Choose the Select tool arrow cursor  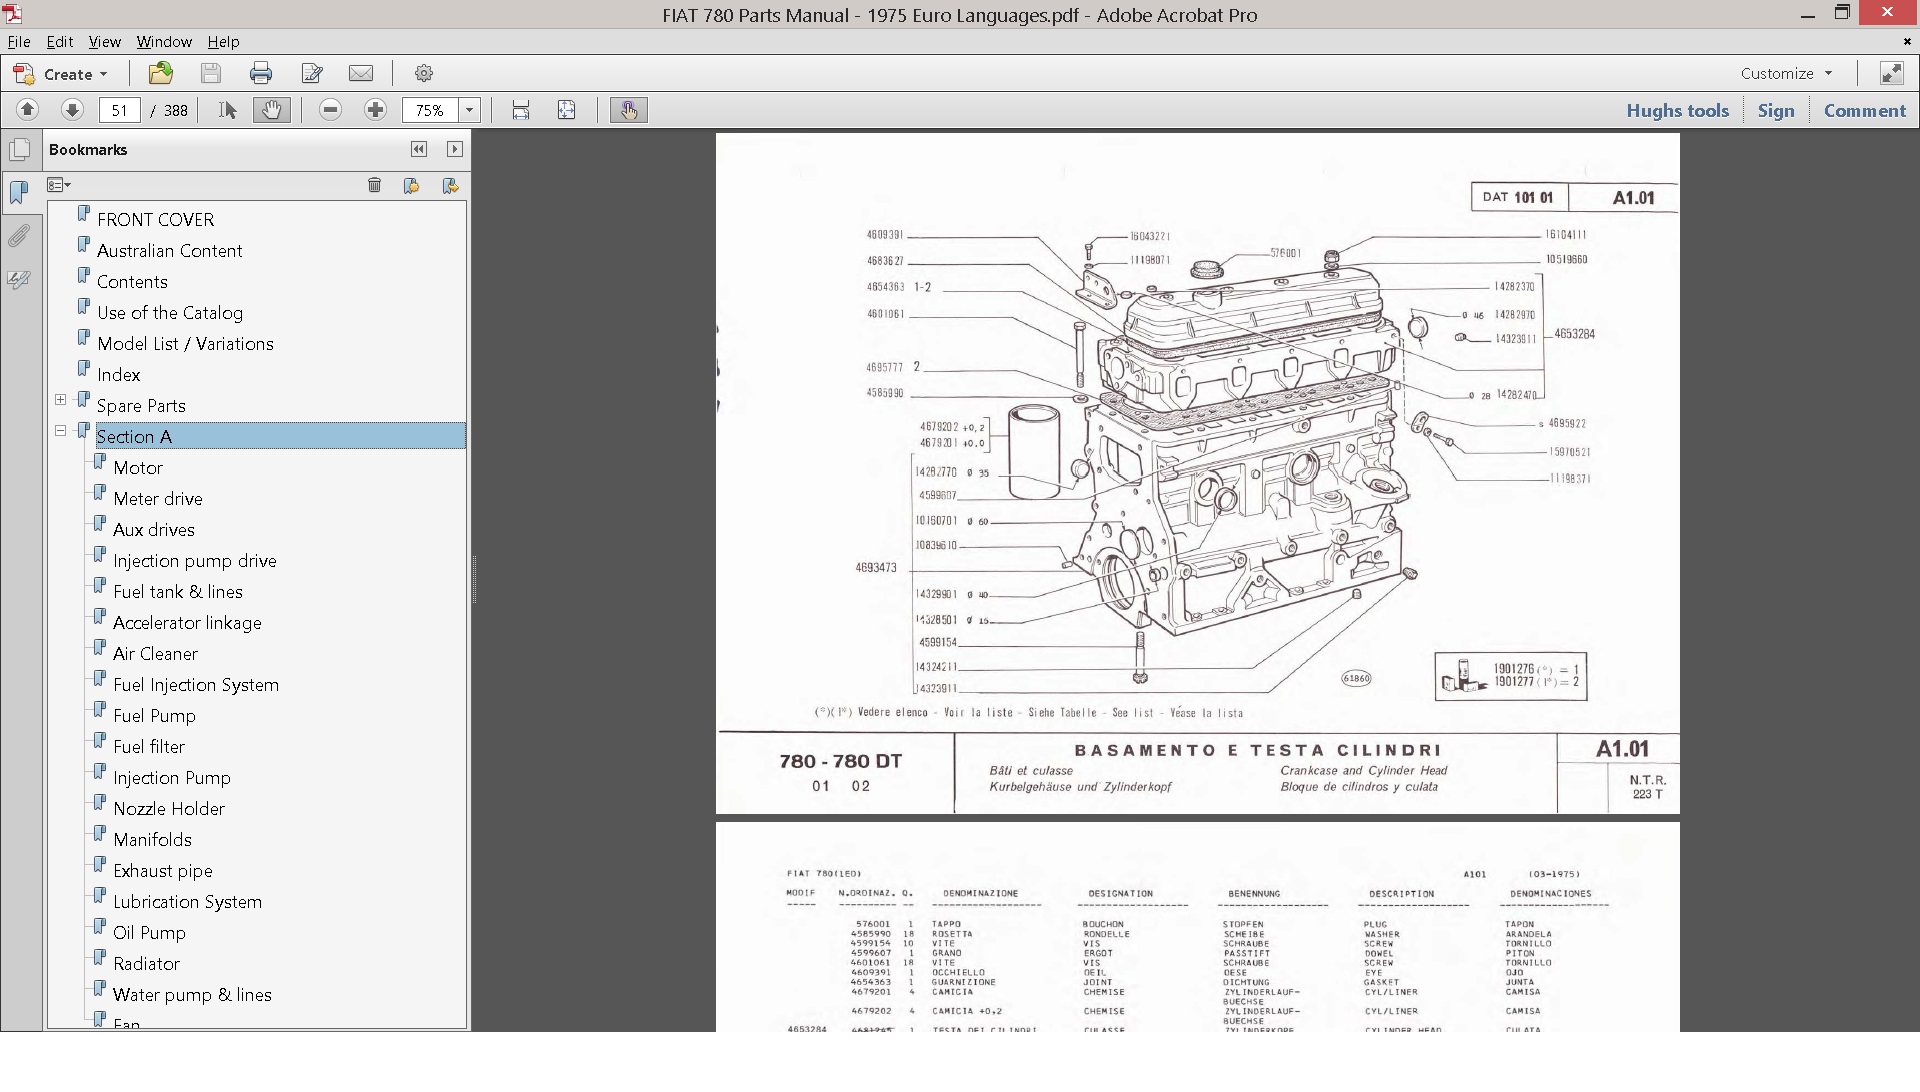(x=228, y=110)
